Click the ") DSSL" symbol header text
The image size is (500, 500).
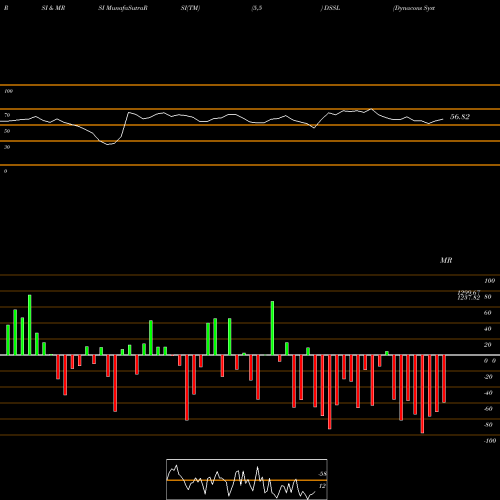[x=330, y=8]
